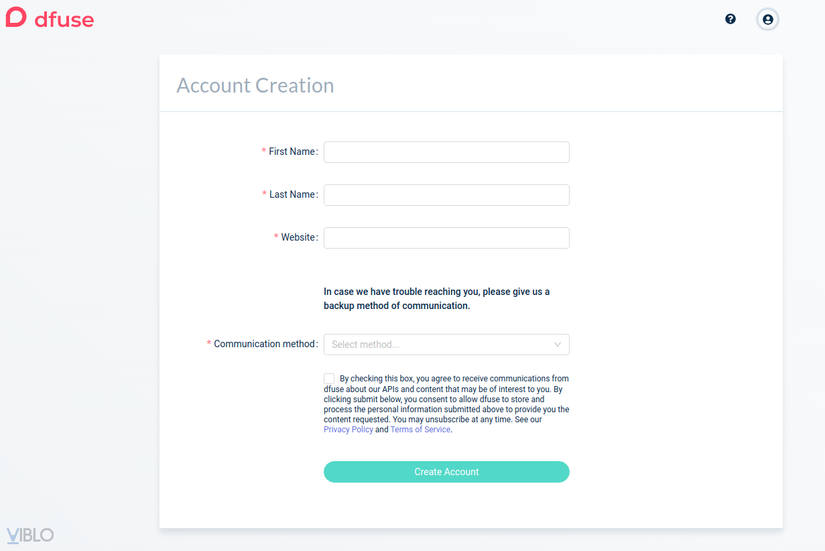Image resolution: width=825 pixels, height=551 pixels.
Task: Open the Terms of Service link
Action: coord(420,430)
